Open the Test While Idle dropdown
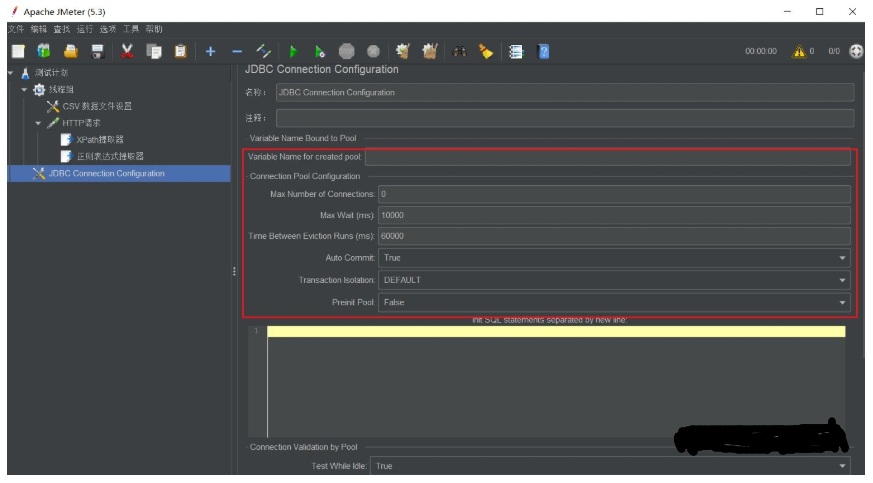The image size is (873, 483). click(610, 466)
